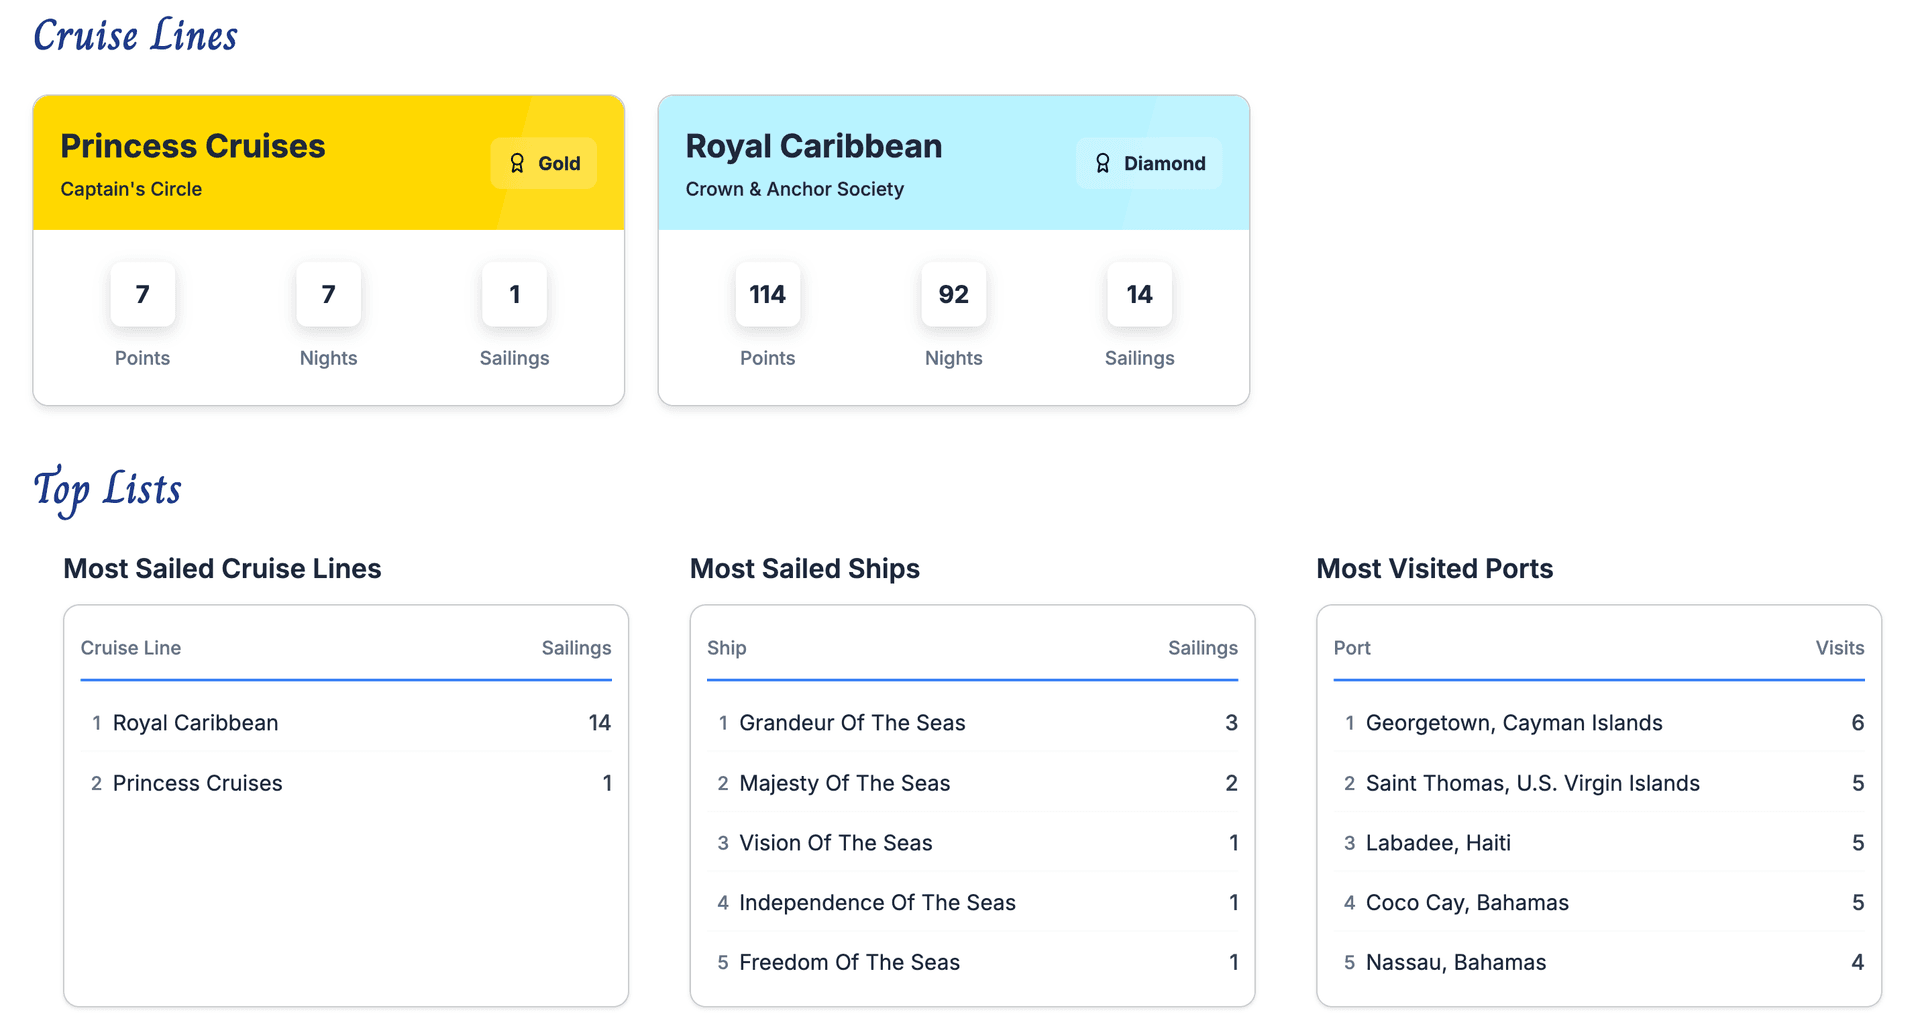The image size is (1920, 1026).
Task: Toggle the Gold status badge
Action: point(543,163)
